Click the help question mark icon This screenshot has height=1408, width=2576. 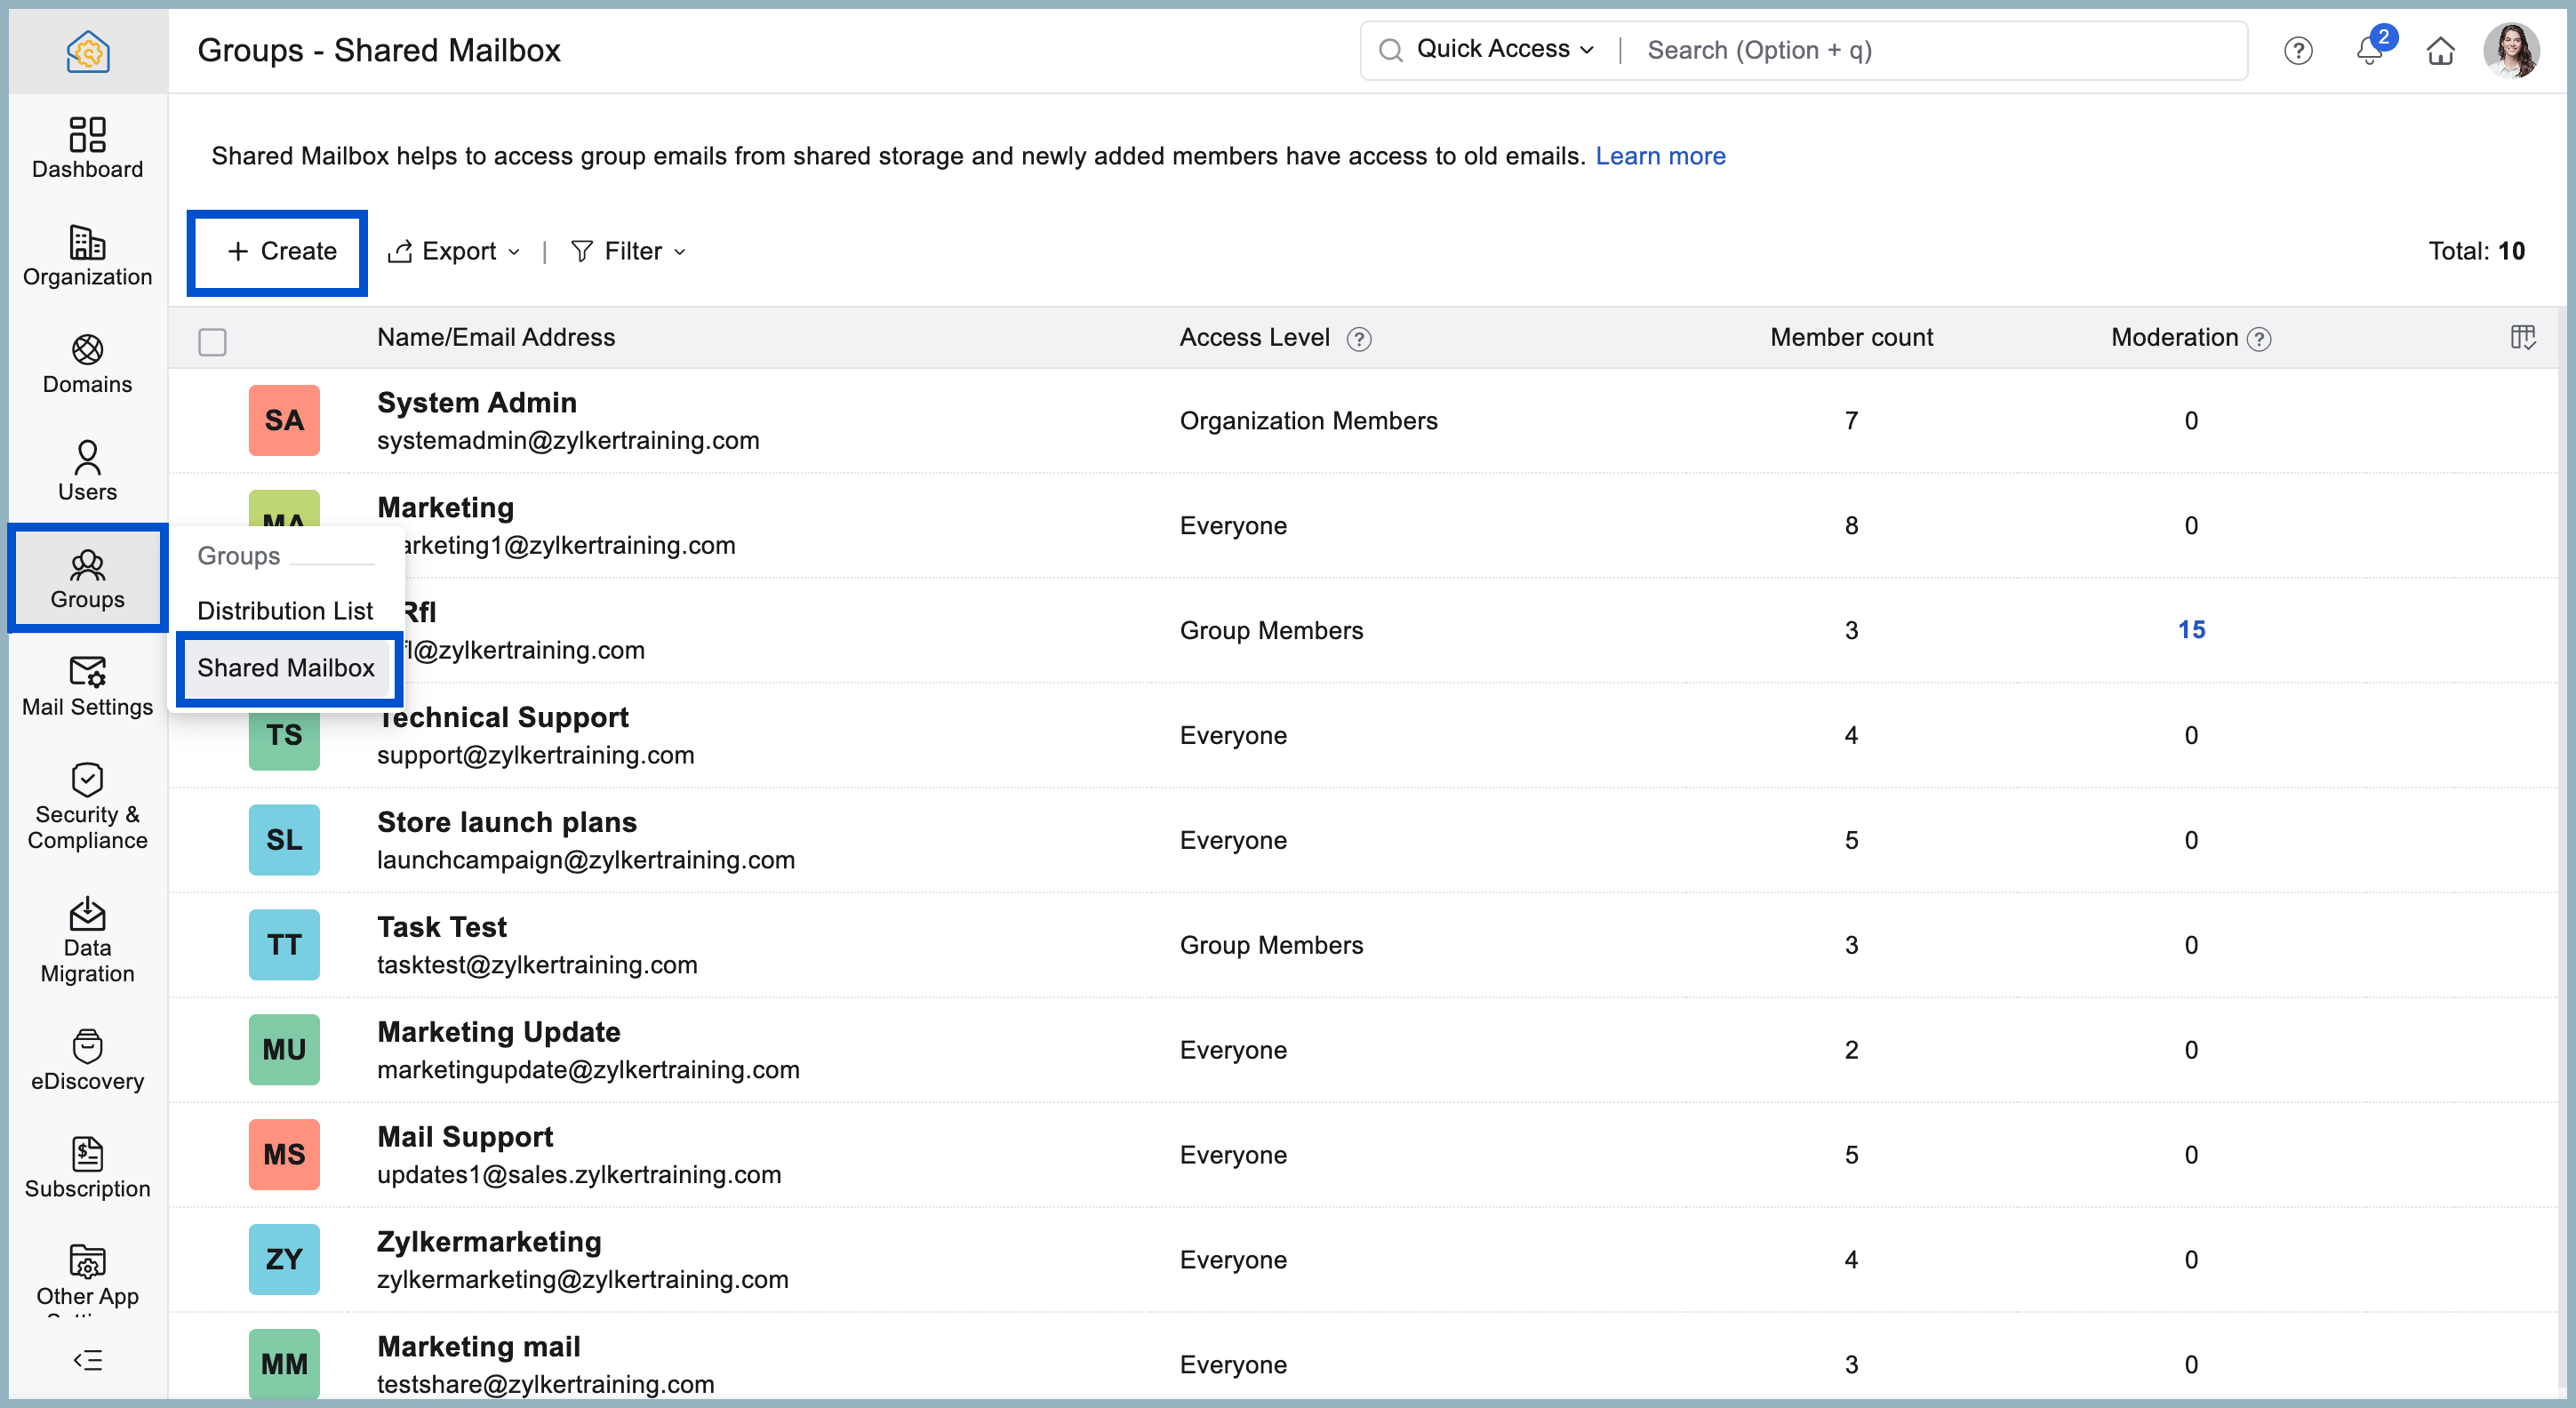2297,50
